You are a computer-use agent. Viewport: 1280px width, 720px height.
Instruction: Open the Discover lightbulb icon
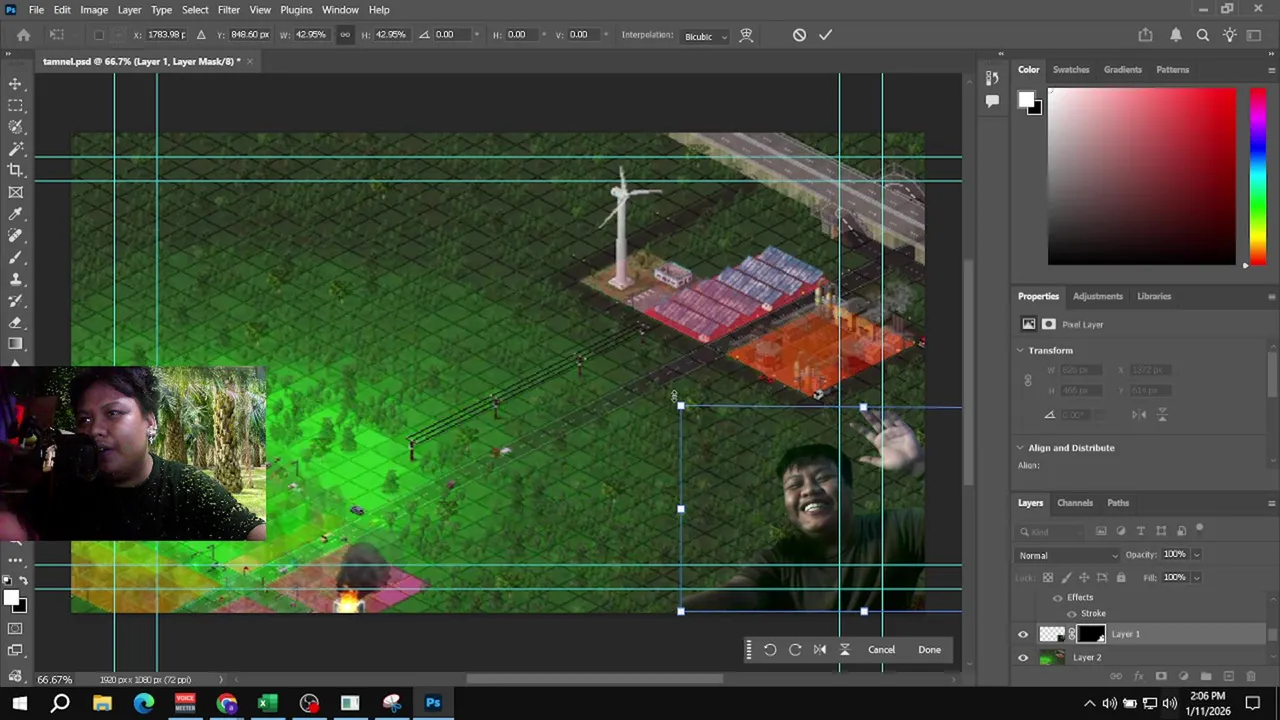(1229, 35)
